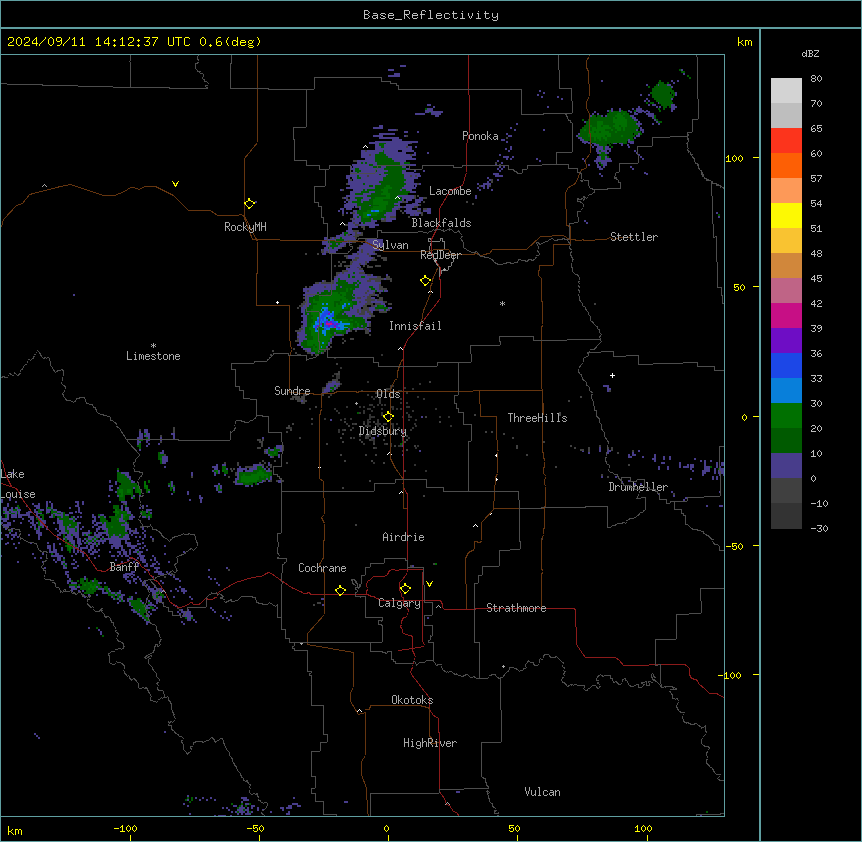Screen dimensions: 862x842
Task: Click the Cochrane town label
Action: [322, 568]
